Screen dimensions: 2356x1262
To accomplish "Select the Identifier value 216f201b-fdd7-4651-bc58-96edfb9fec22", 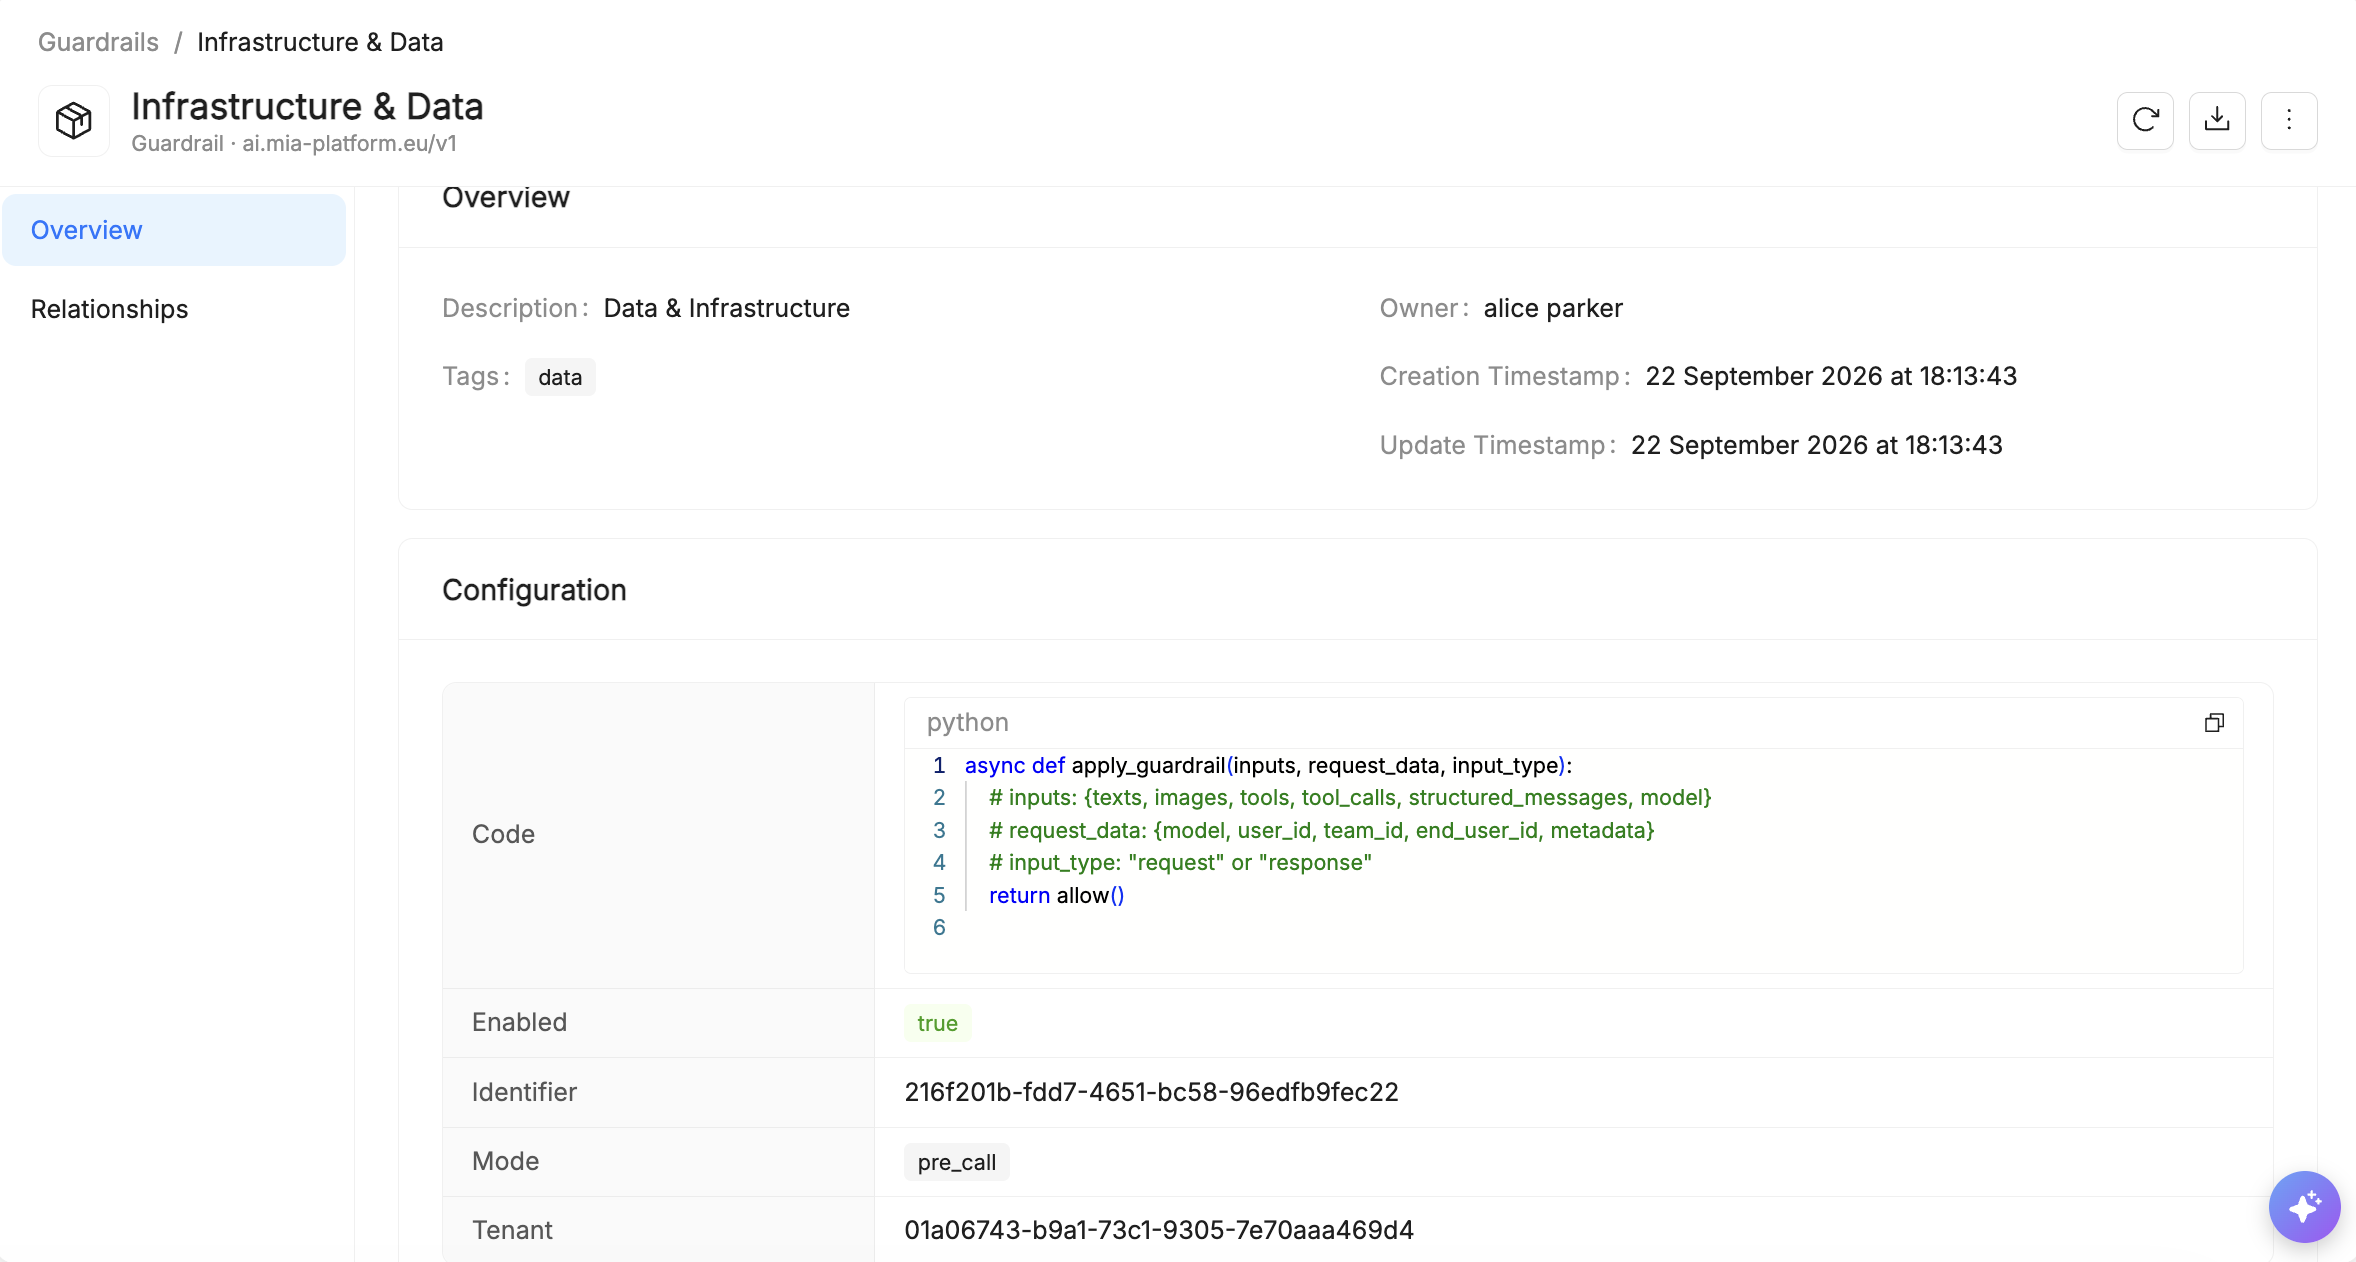I will click(1151, 1092).
